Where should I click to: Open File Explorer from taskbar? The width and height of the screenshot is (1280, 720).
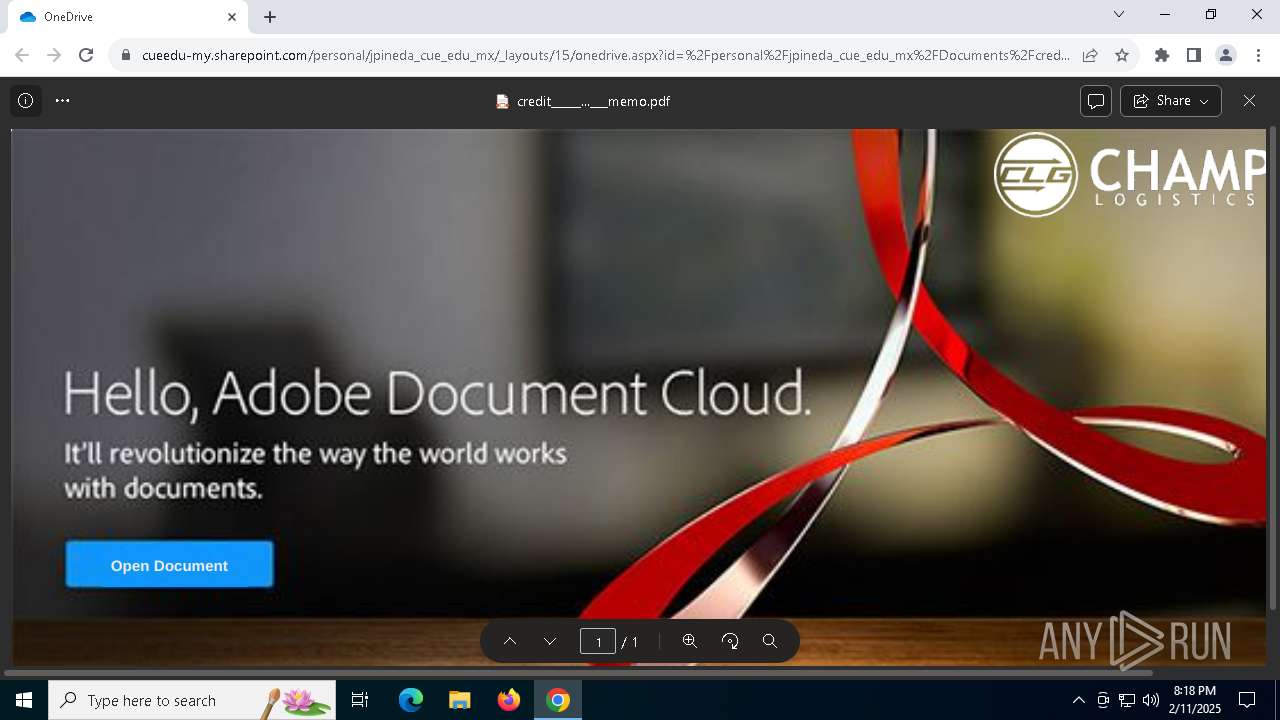pos(459,700)
